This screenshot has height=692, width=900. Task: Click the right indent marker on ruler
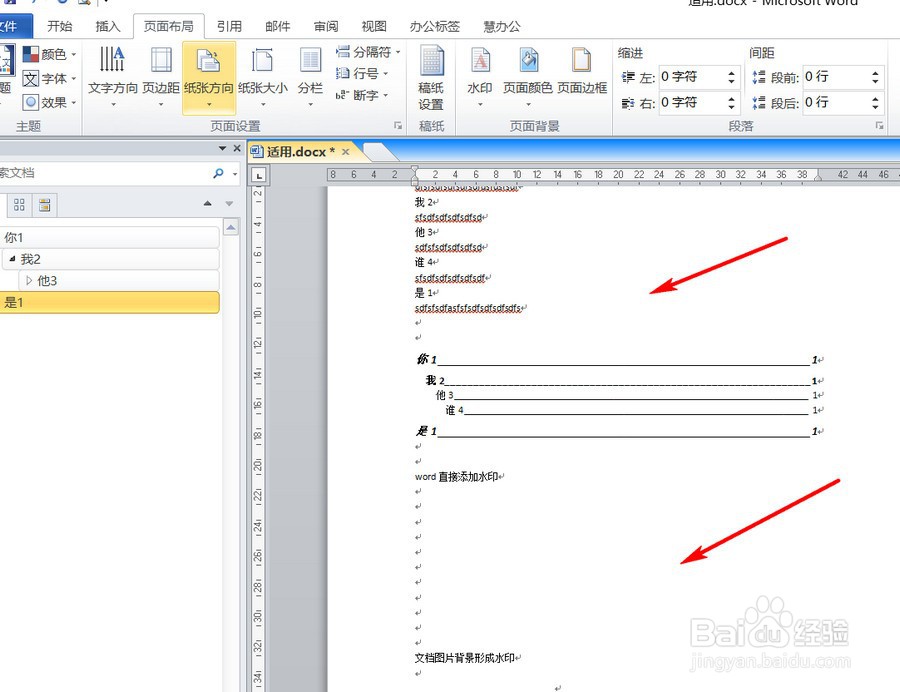(818, 177)
